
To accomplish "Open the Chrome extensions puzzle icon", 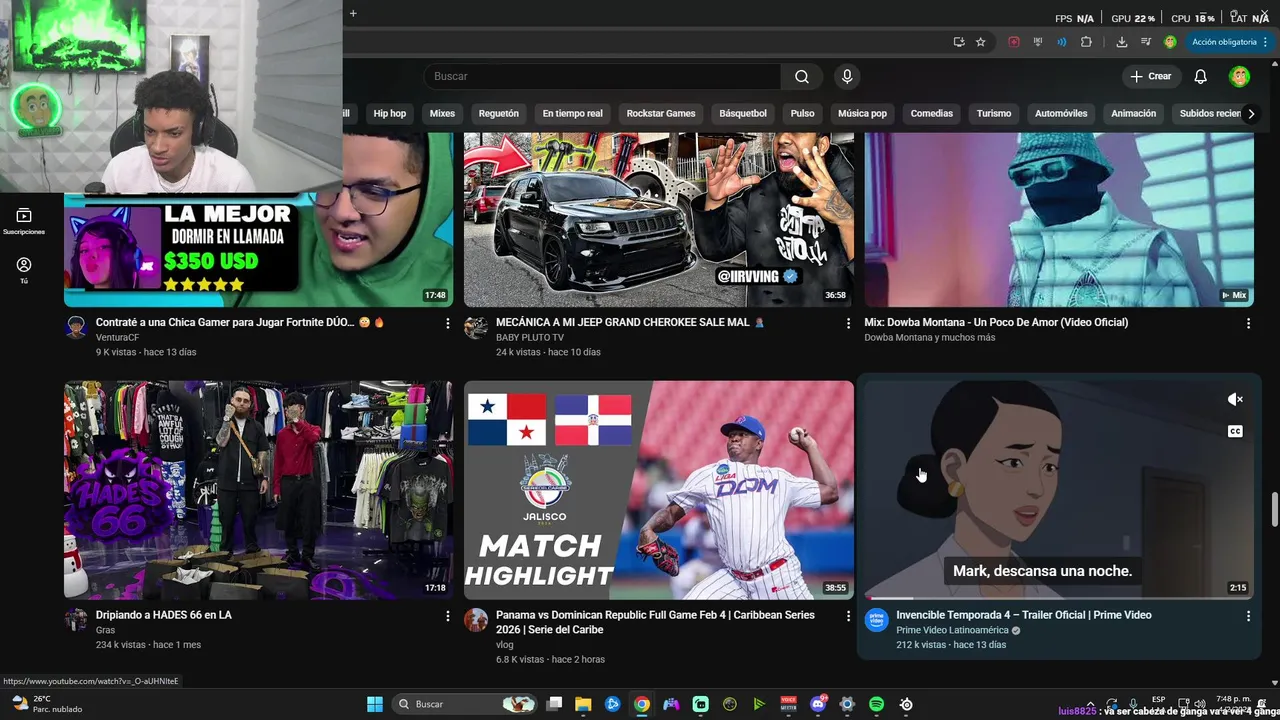I will point(1086,42).
